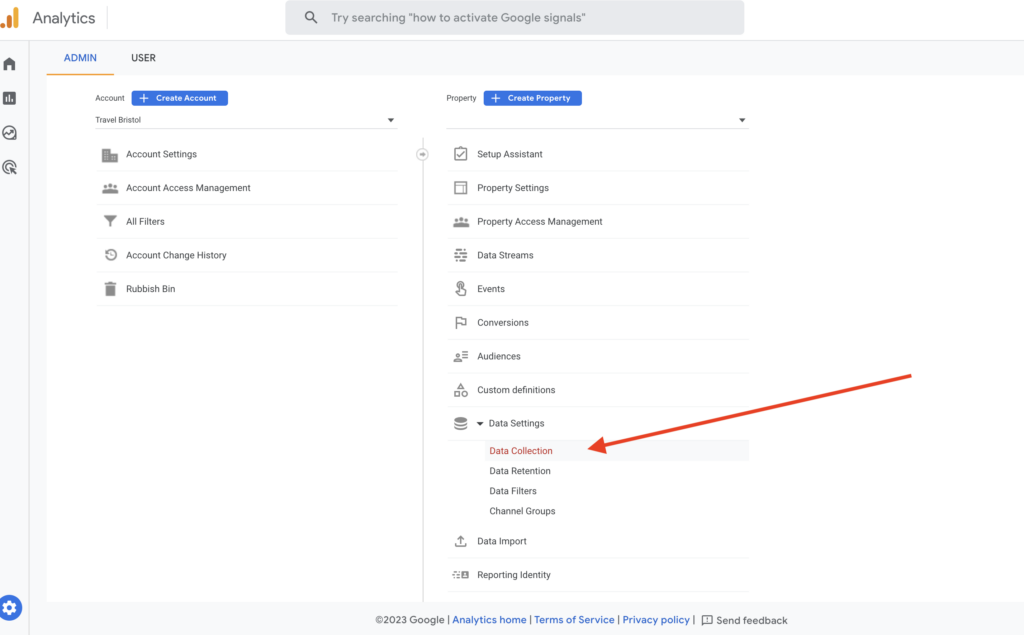Open the Travel Bristol account dropdown

[x=246, y=120]
